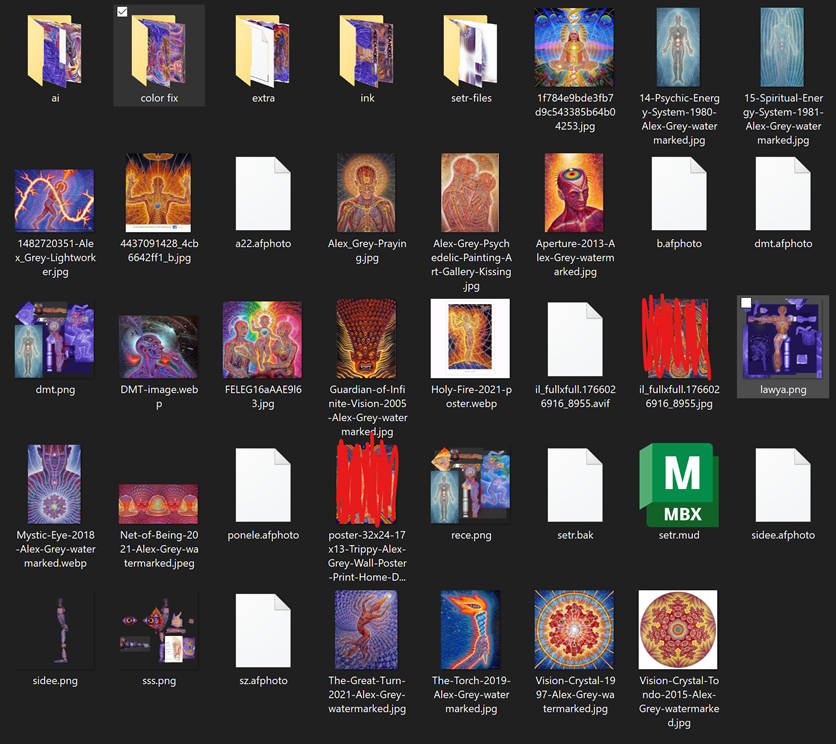This screenshot has width=836, height=744.
Task: Select the ponele.afphoto file icon
Action: pyautogui.click(x=263, y=485)
